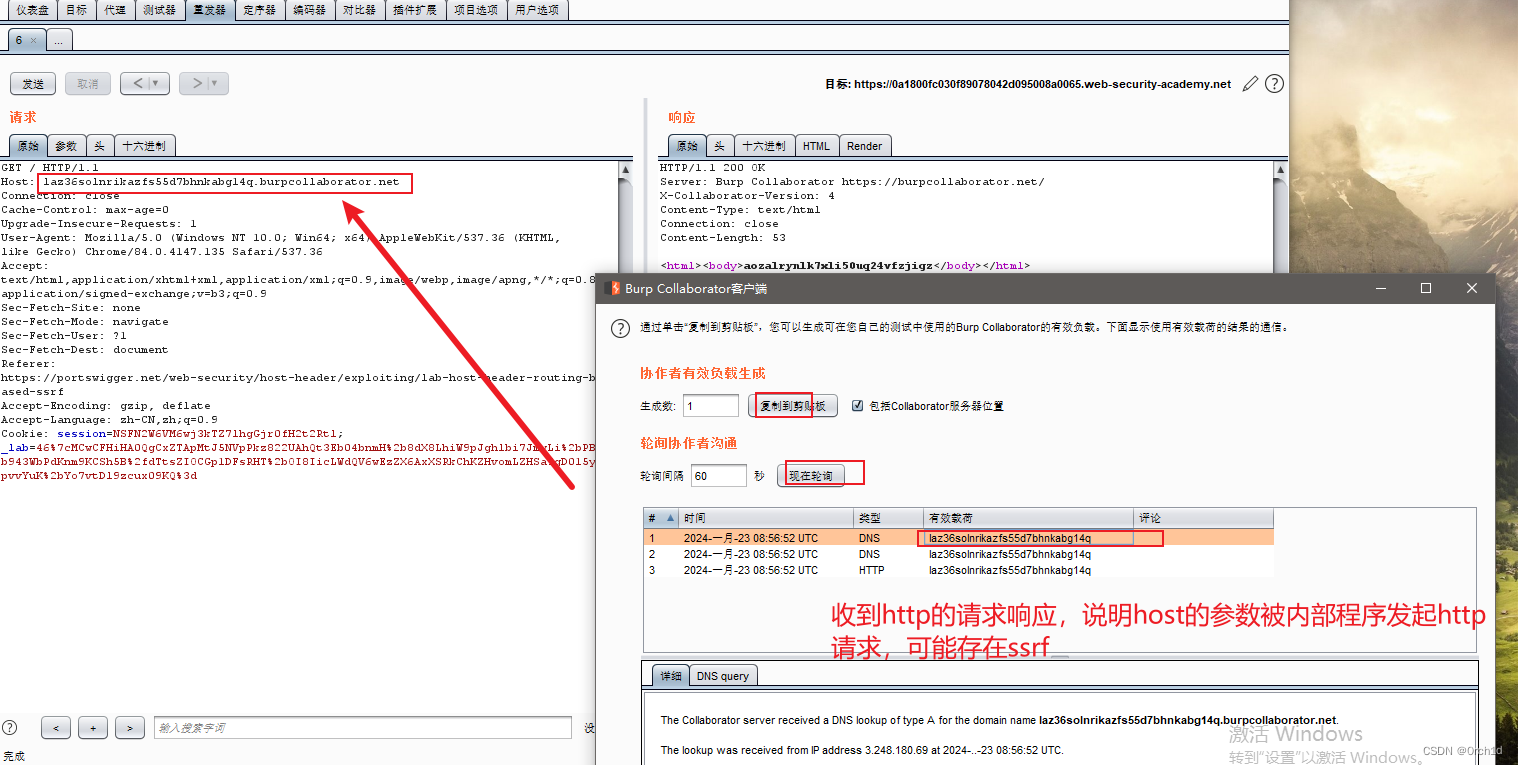Toggle include Collaborator server location checkbox

pos(857,405)
